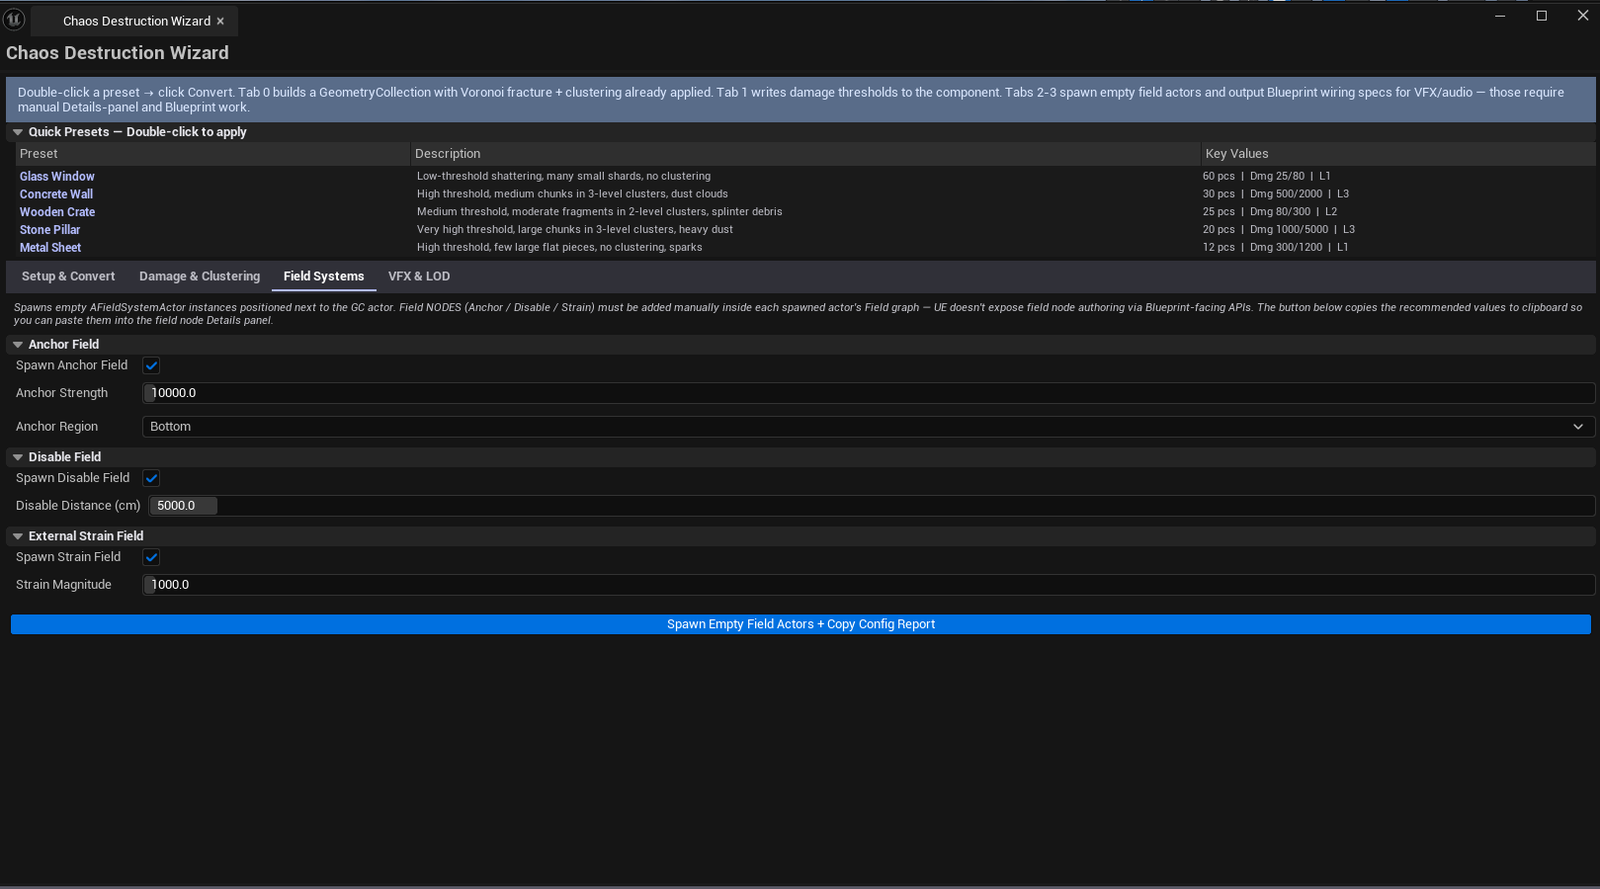This screenshot has width=1600, height=889.
Task: Click the Description column header
Action: tap(805, 154)
